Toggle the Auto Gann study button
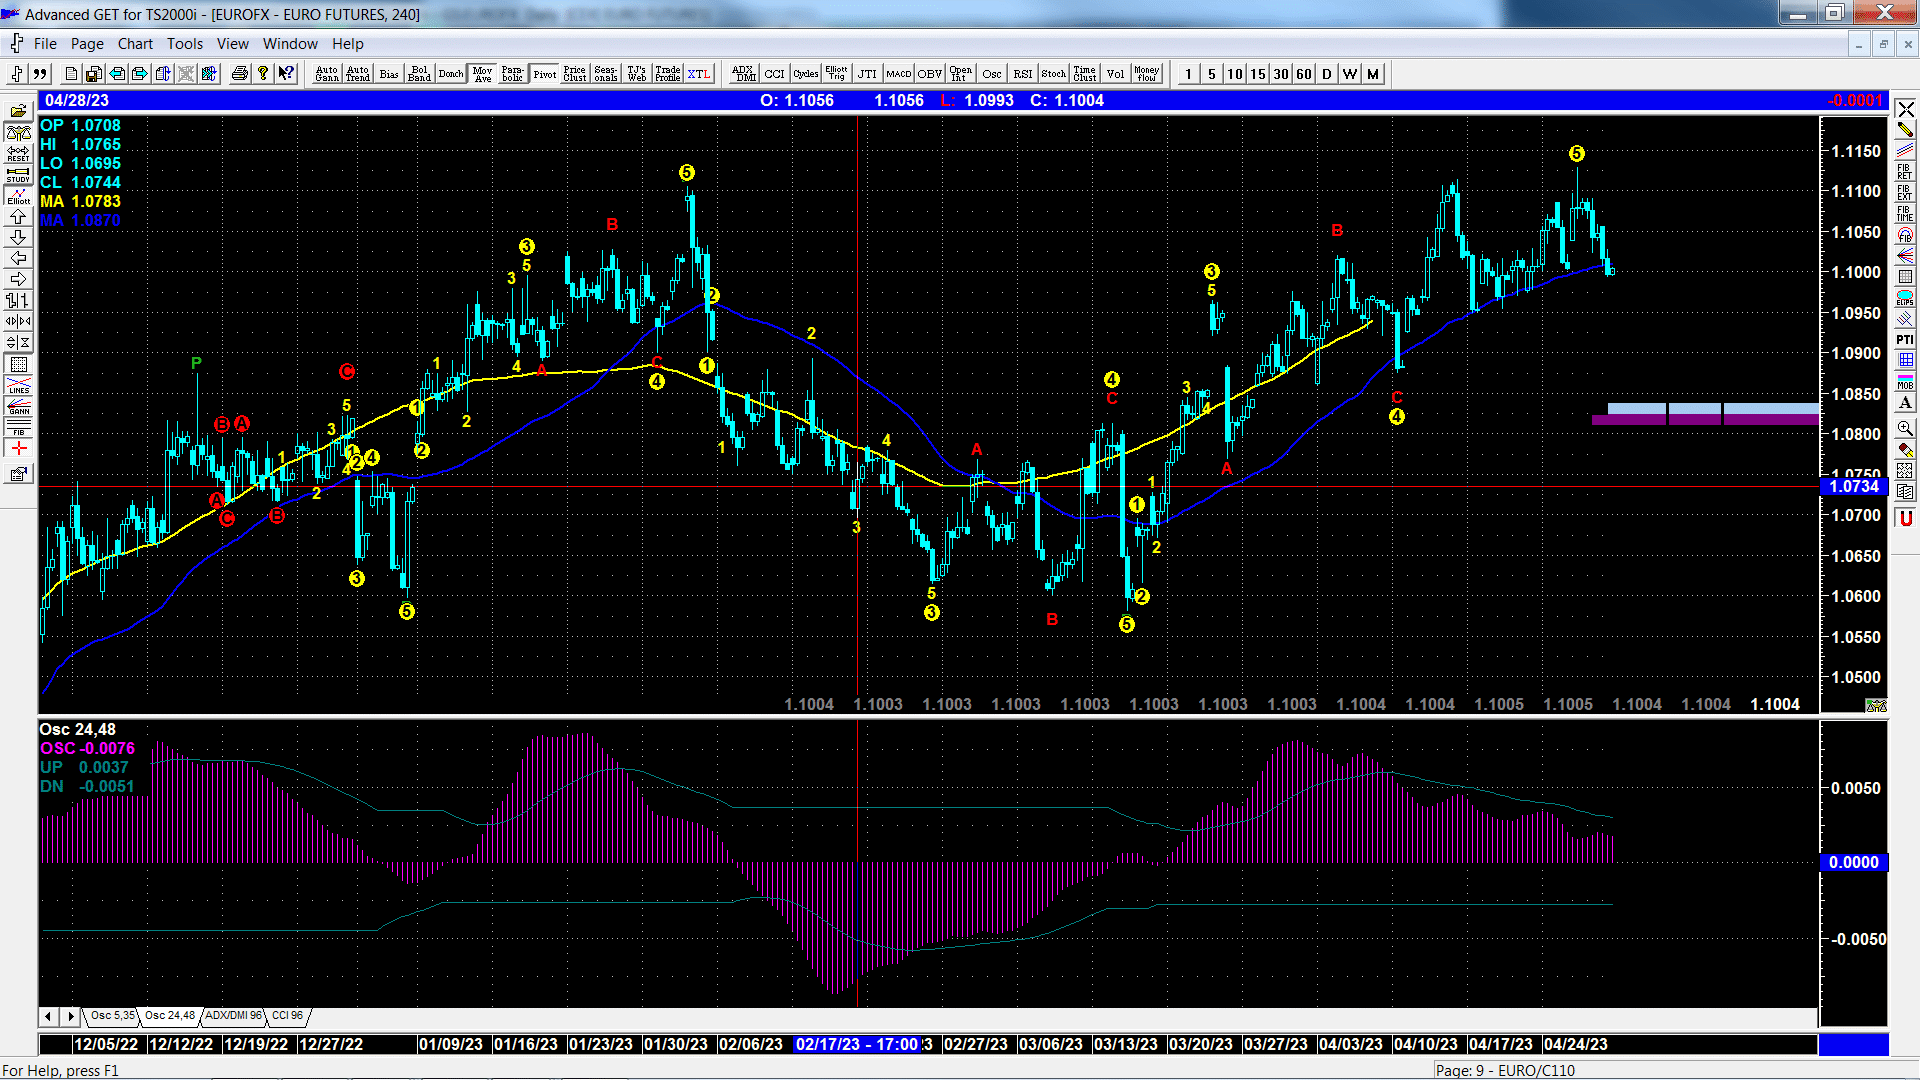Image resolution: width=1920 pixels, height=1080 pixels. (x=327, y=74)
